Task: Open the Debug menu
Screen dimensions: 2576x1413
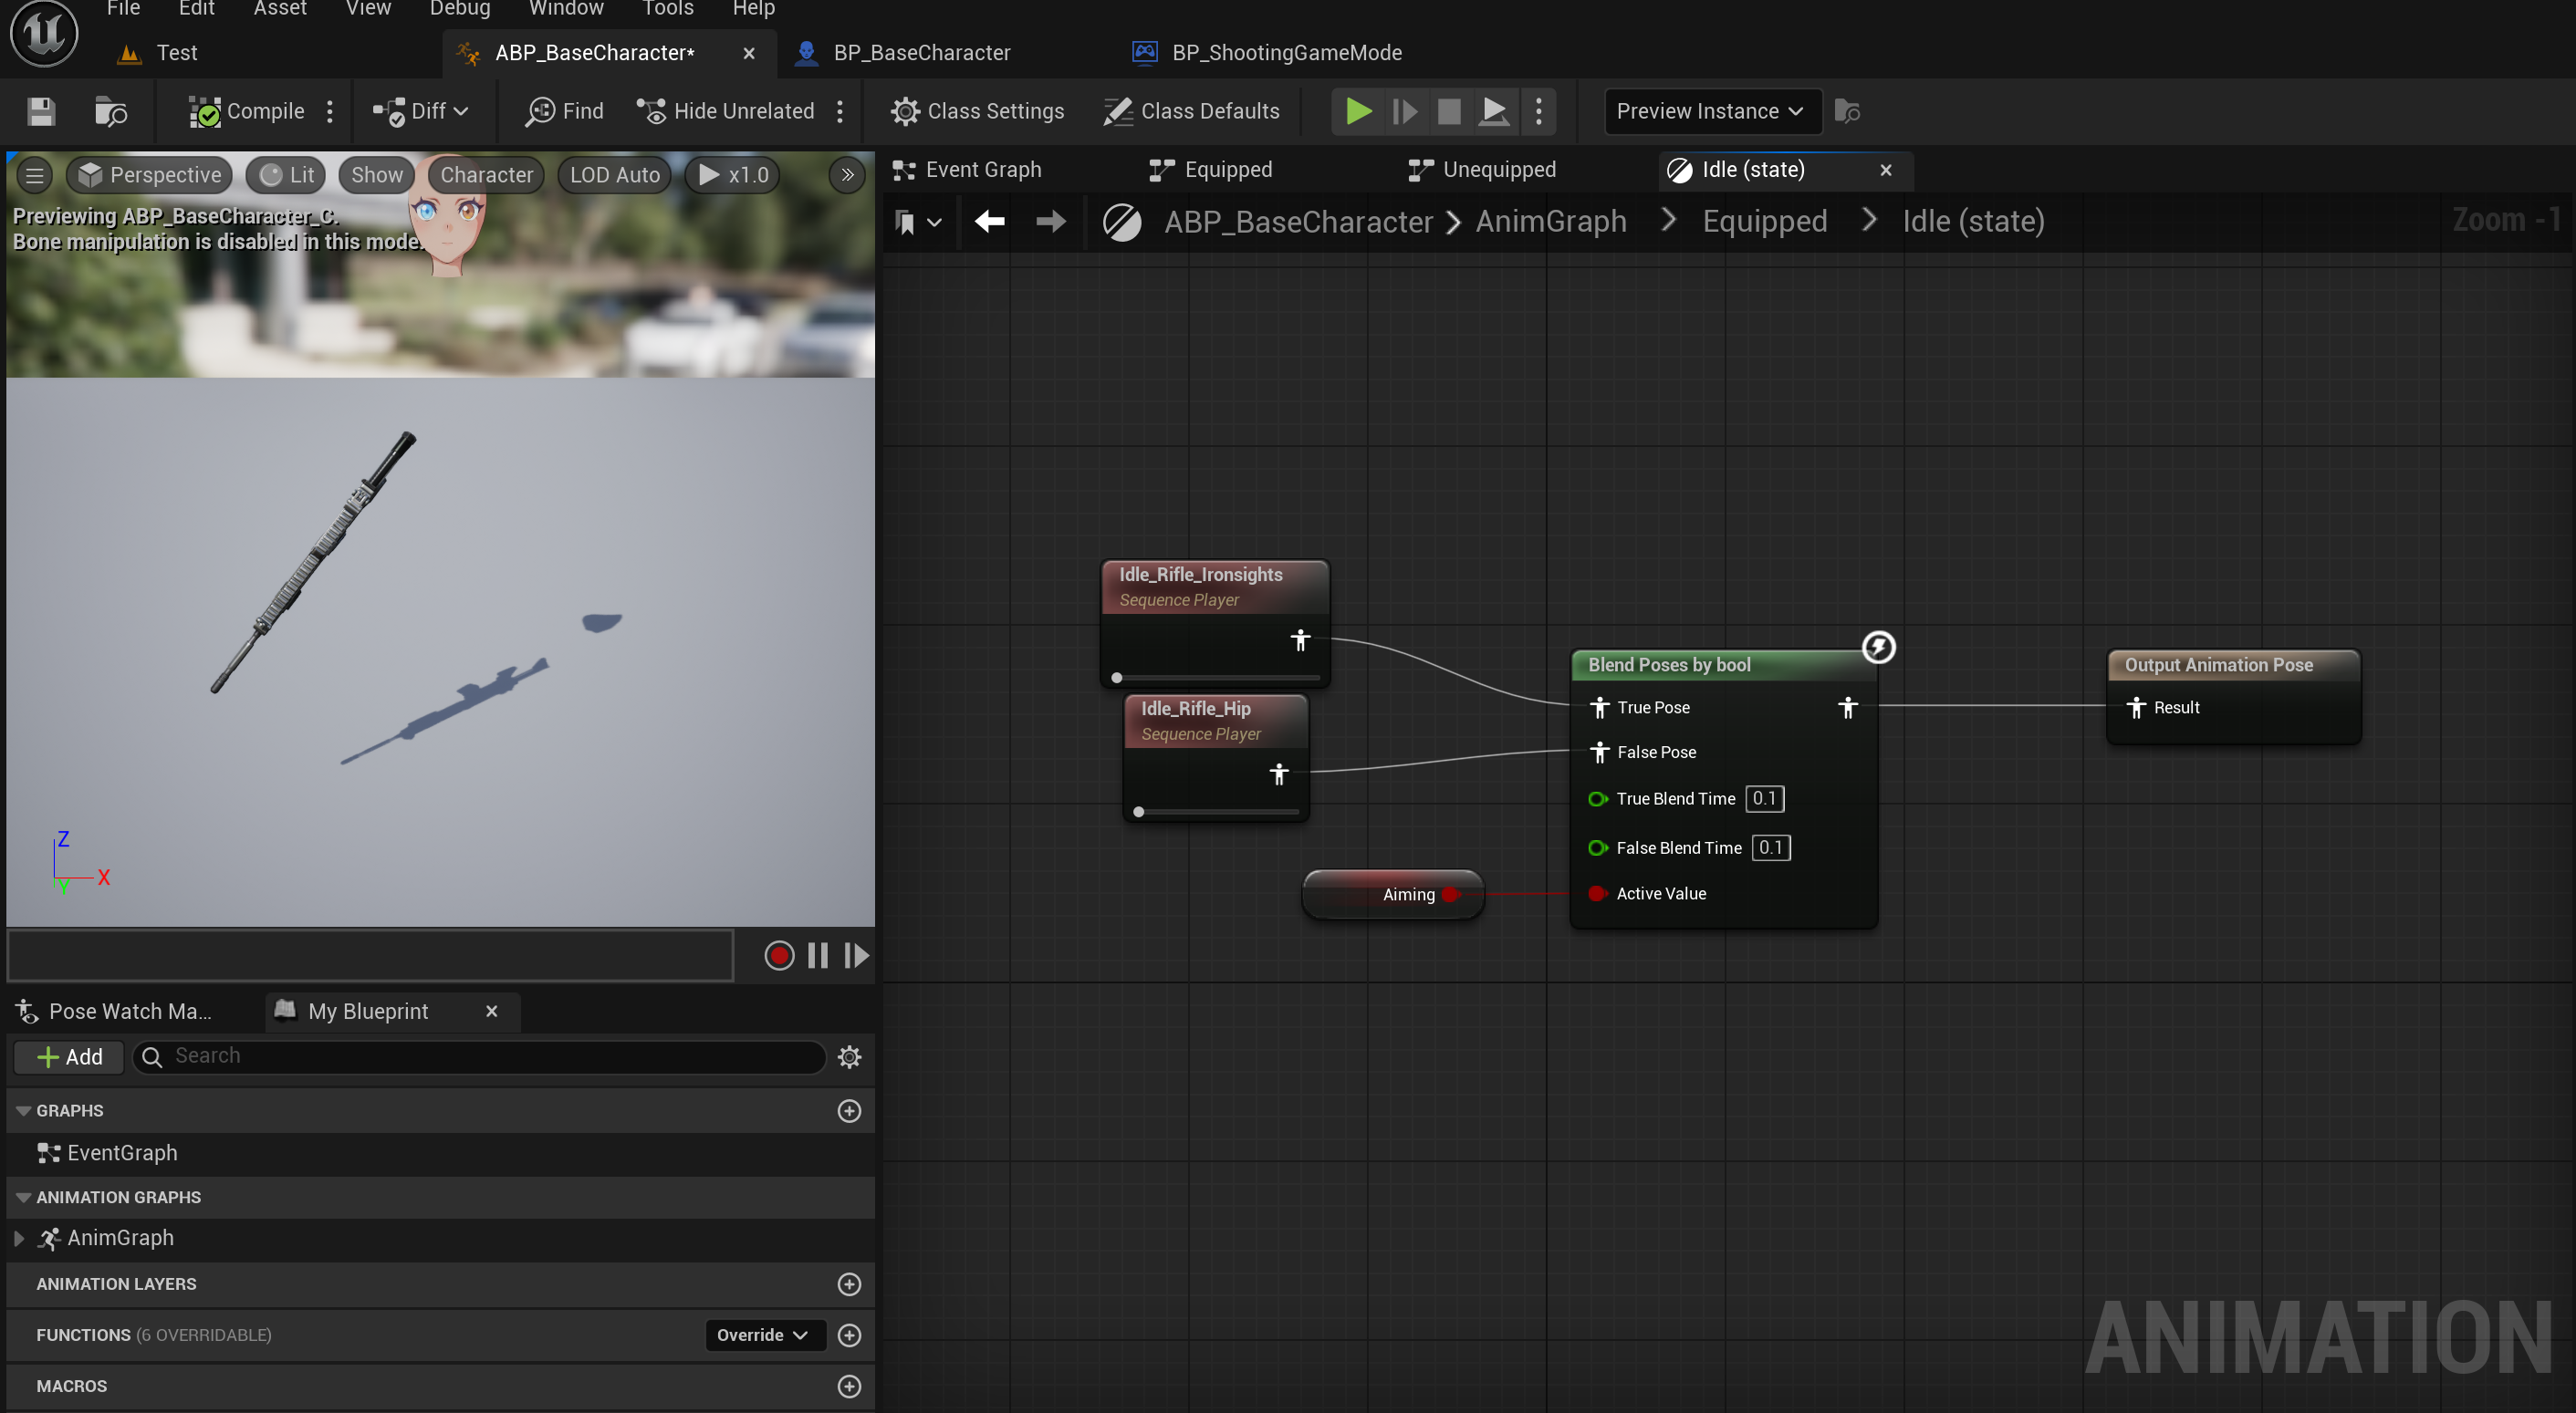Action: click(x=459, y=9)
